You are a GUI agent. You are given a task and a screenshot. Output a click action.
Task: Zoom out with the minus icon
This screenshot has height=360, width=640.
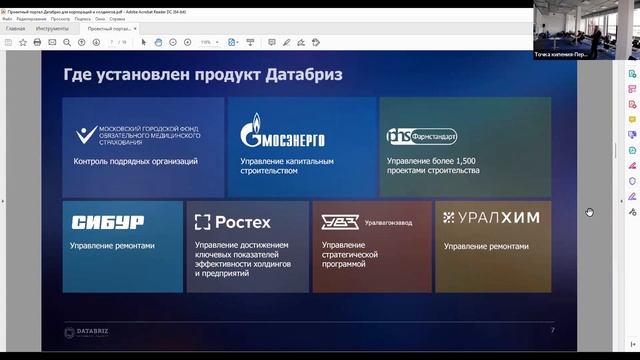[173, 42]
